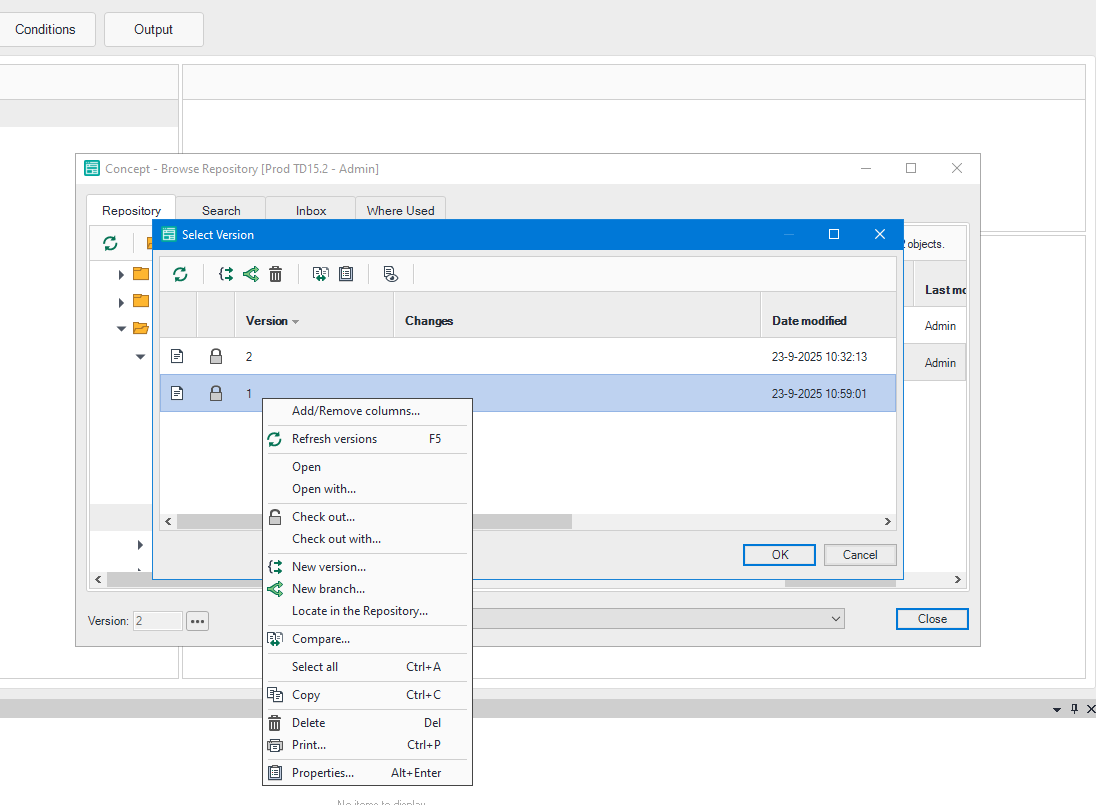Open the dropdown next to the Close button
1096x805 pixels.
coord(836,618)
